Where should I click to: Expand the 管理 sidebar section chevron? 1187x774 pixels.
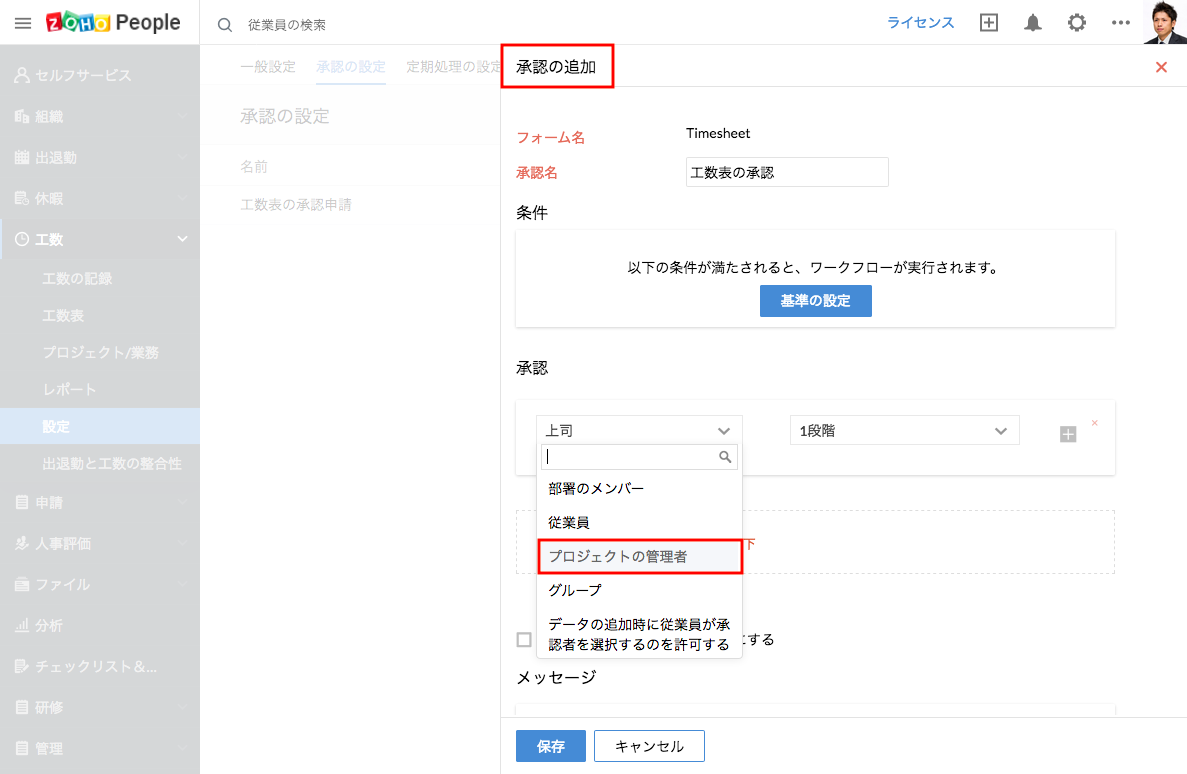click(182, 747)
